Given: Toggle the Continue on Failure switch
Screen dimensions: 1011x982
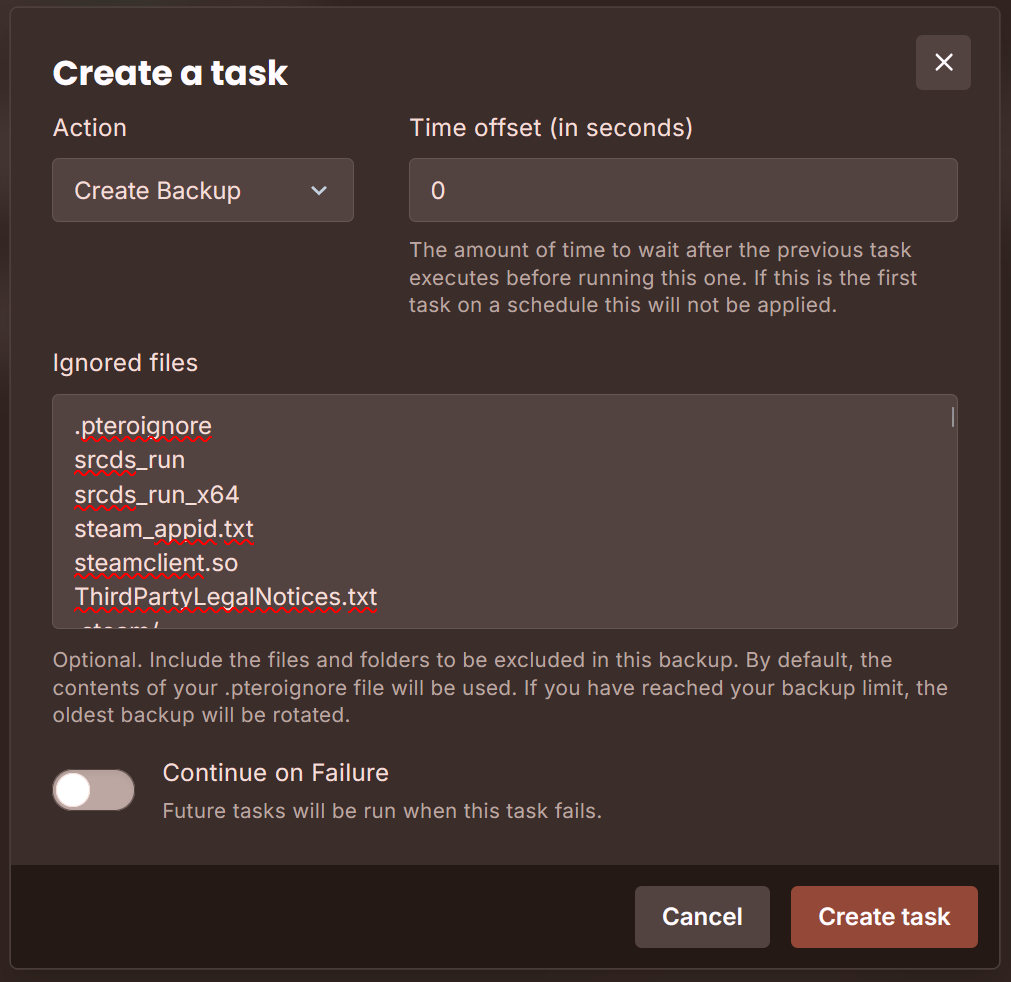Looking at the screenshot, I should pyautogui.click(x=94, y=790).
